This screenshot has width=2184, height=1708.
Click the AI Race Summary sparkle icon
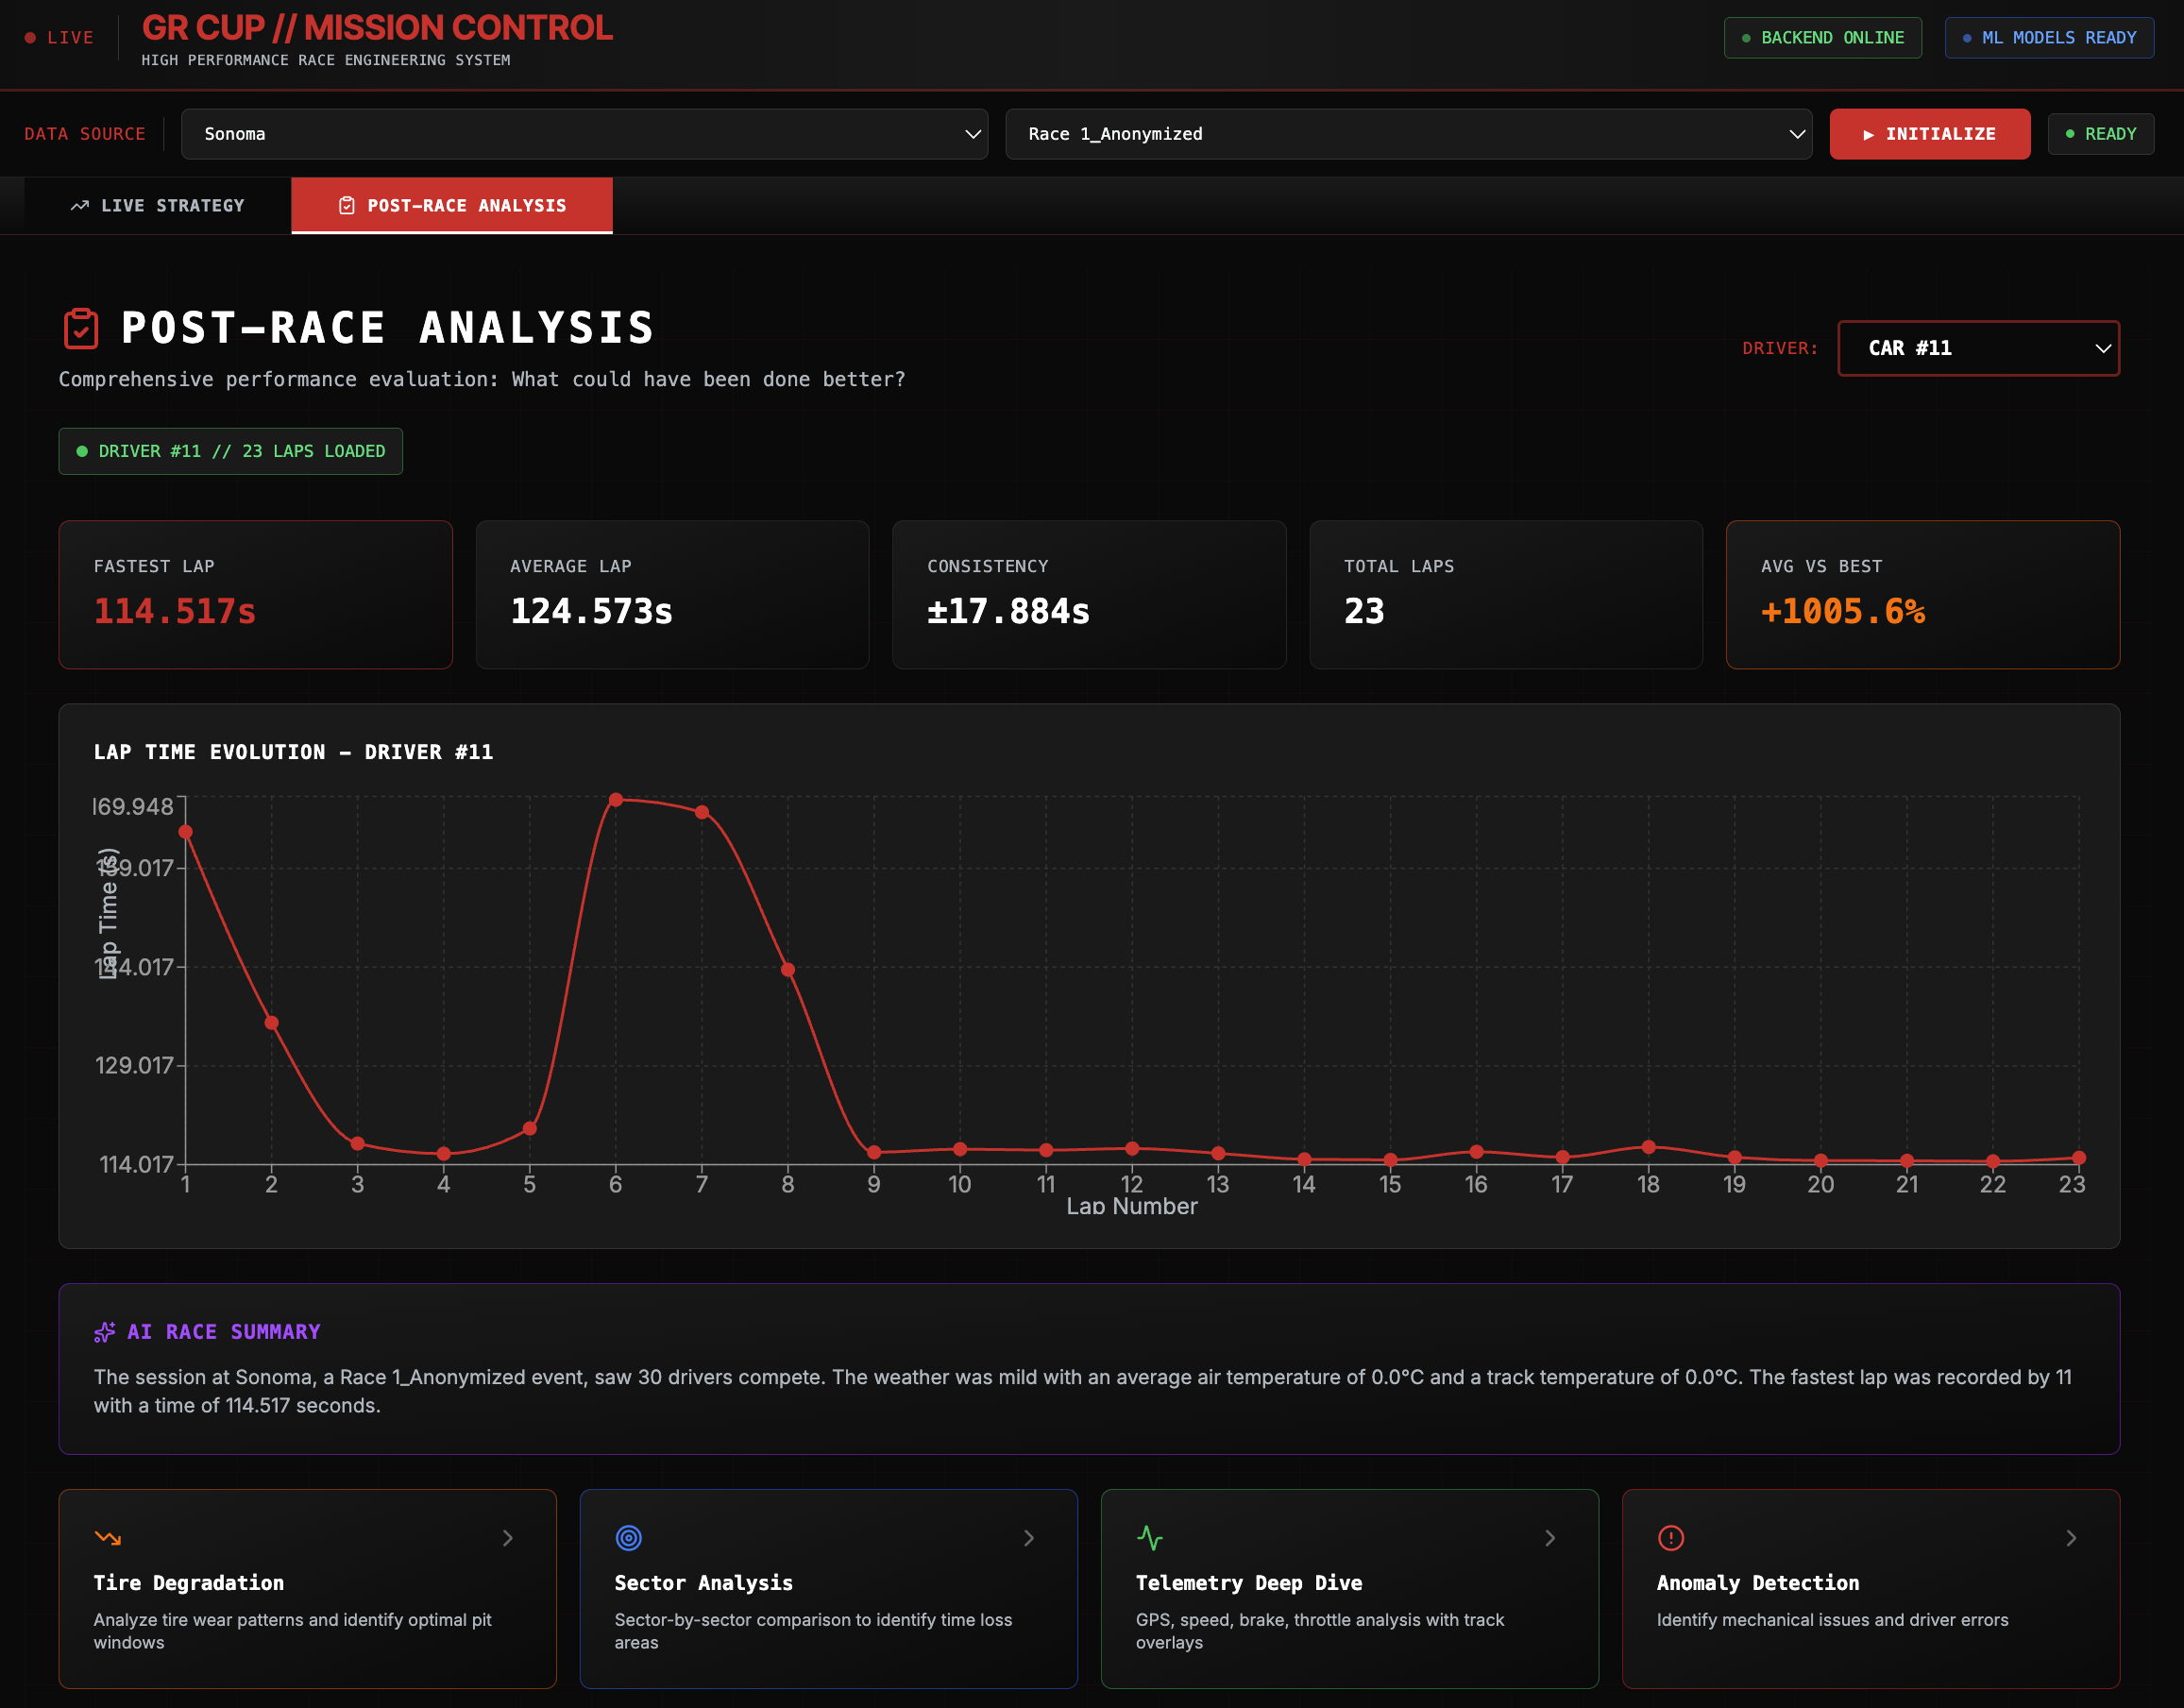point(105,1332)
